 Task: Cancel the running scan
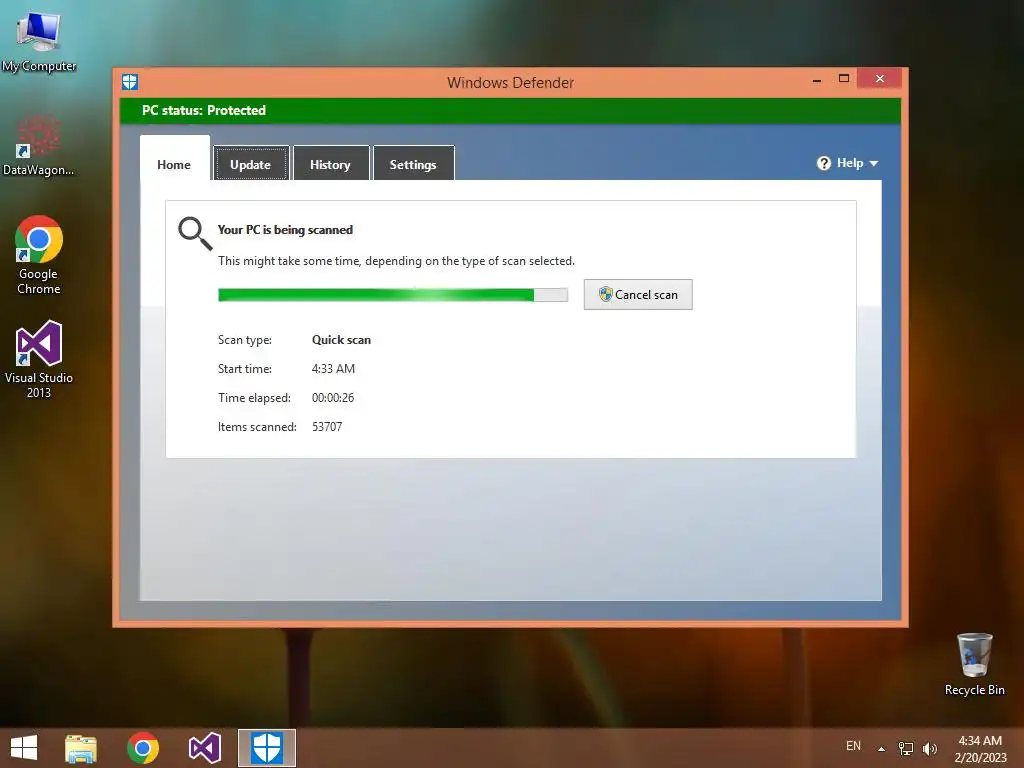pos(638,295)
